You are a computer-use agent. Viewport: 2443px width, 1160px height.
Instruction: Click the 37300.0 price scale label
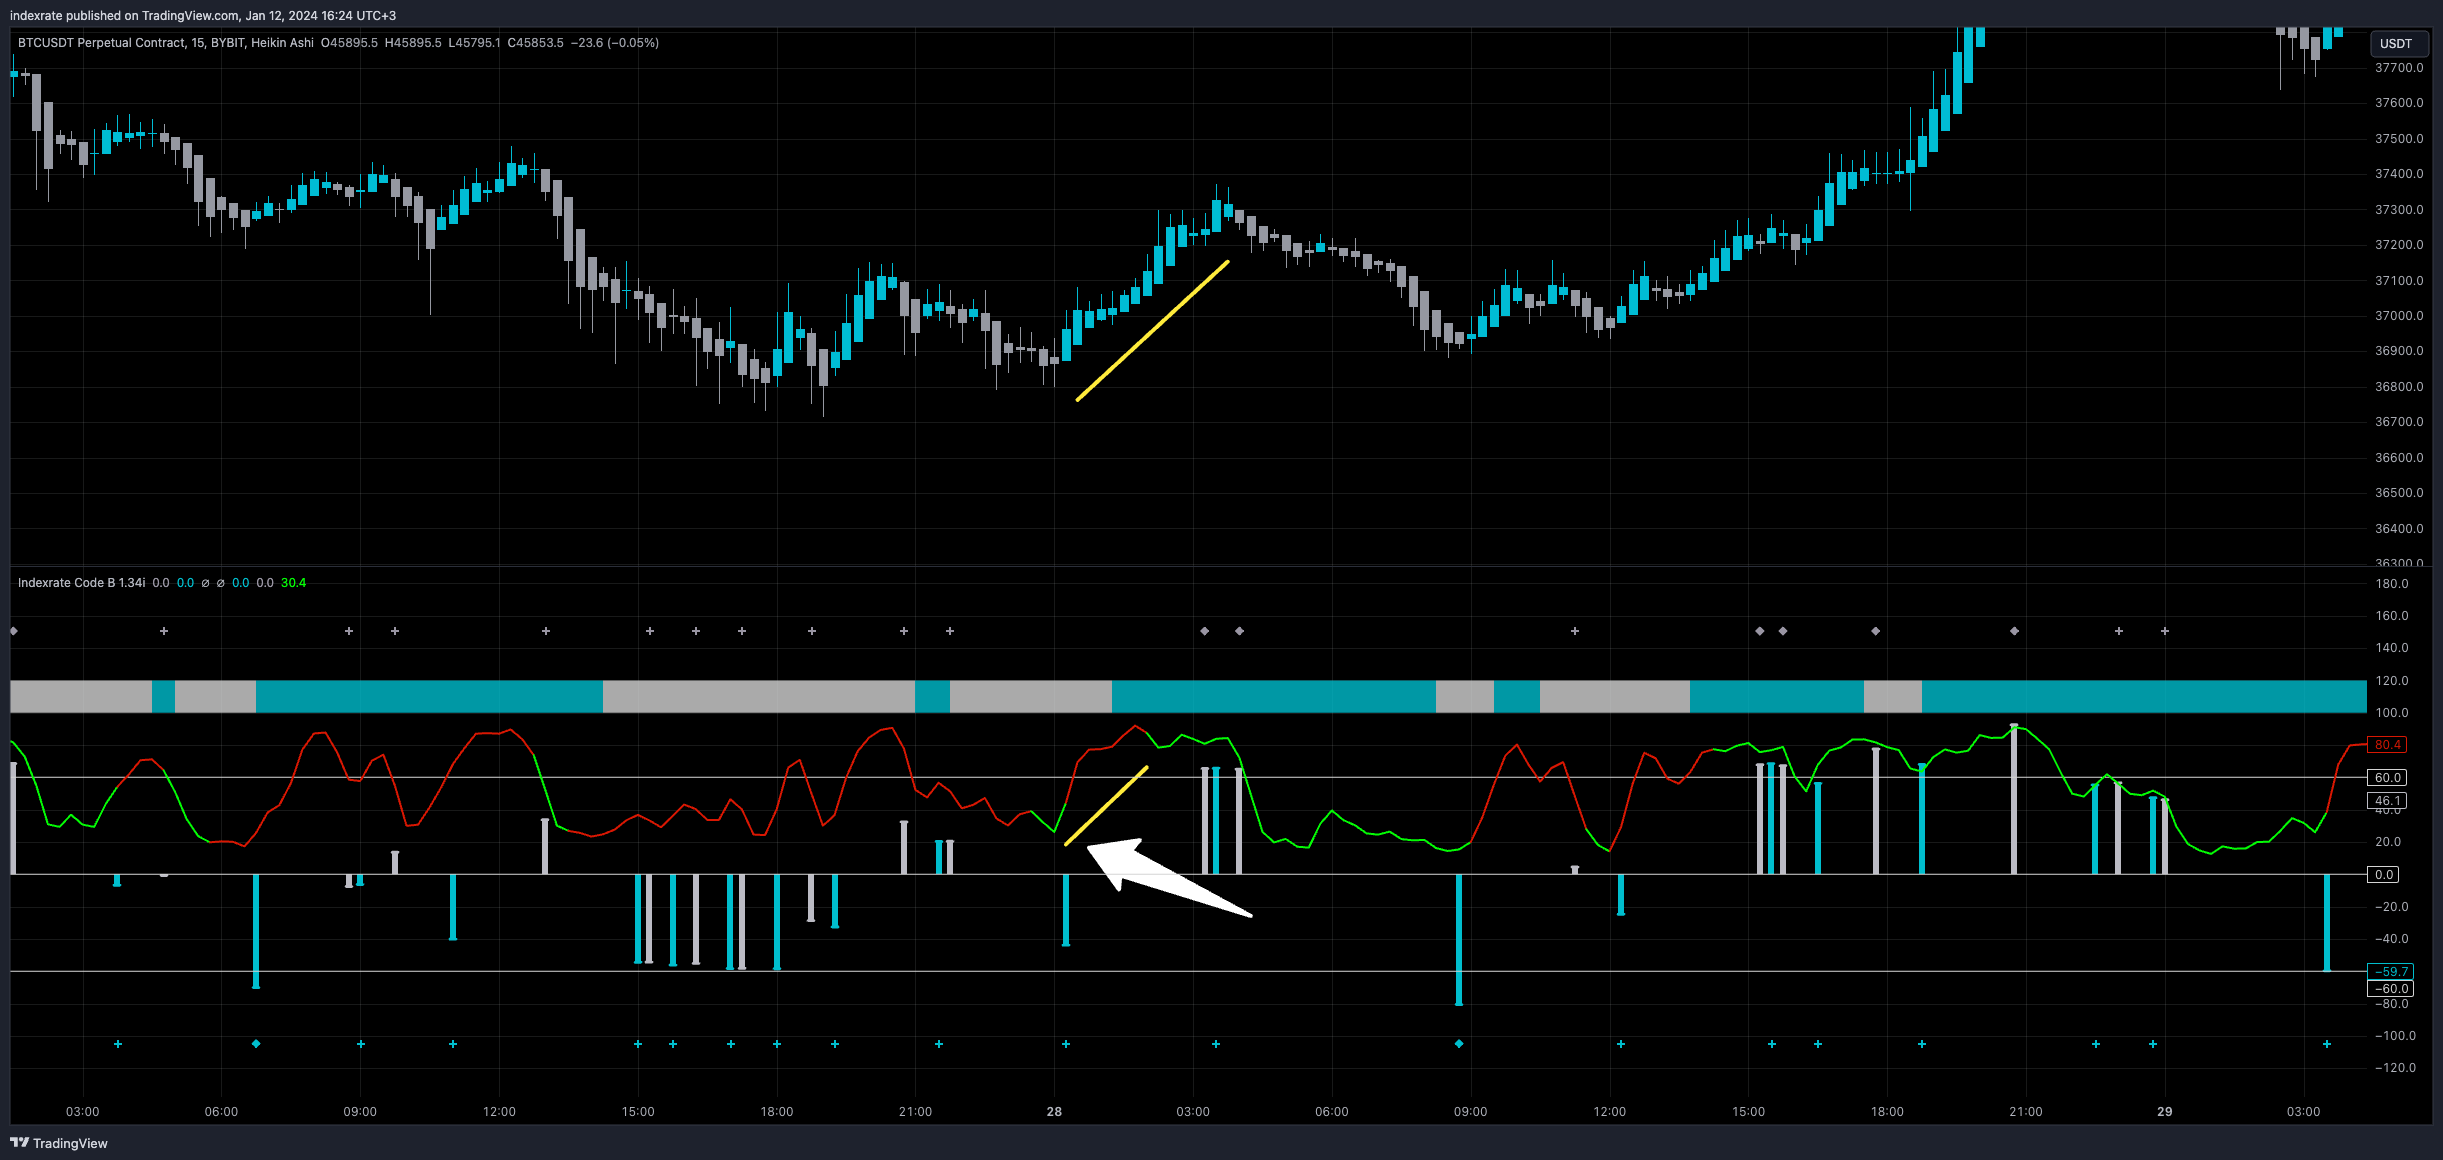click(2399, 210)
